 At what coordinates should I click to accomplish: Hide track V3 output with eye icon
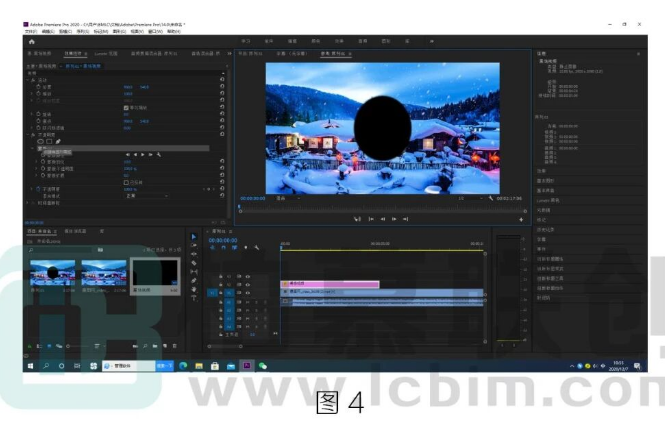click(248, 276)
